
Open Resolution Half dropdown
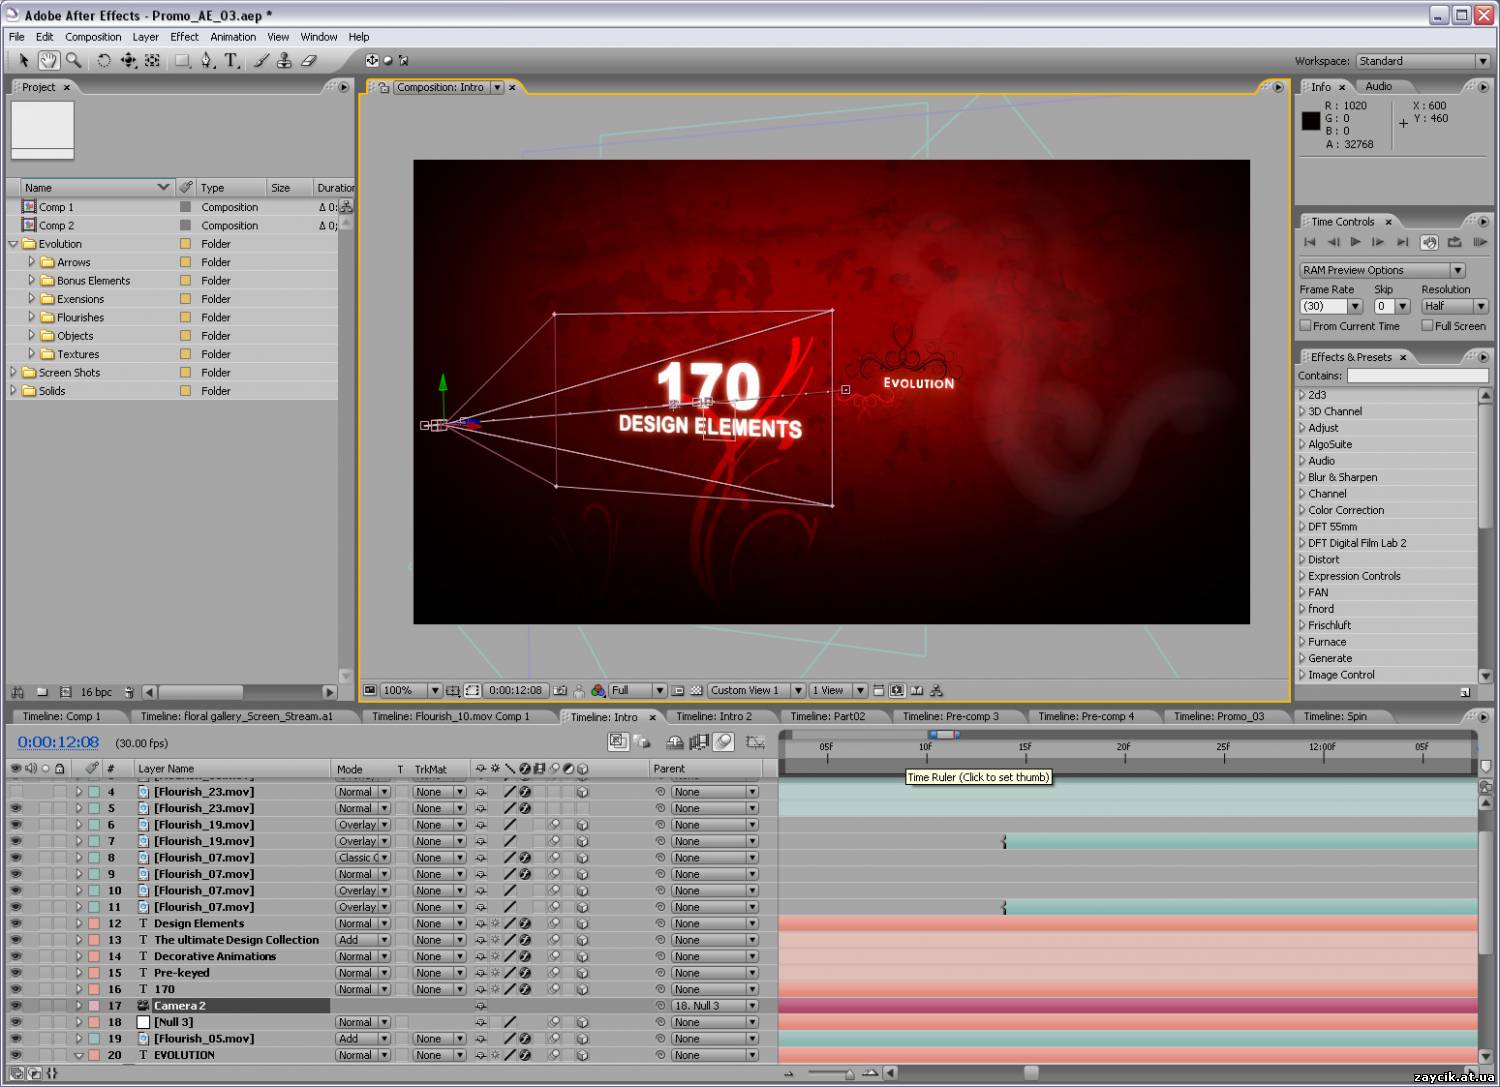1455,306
